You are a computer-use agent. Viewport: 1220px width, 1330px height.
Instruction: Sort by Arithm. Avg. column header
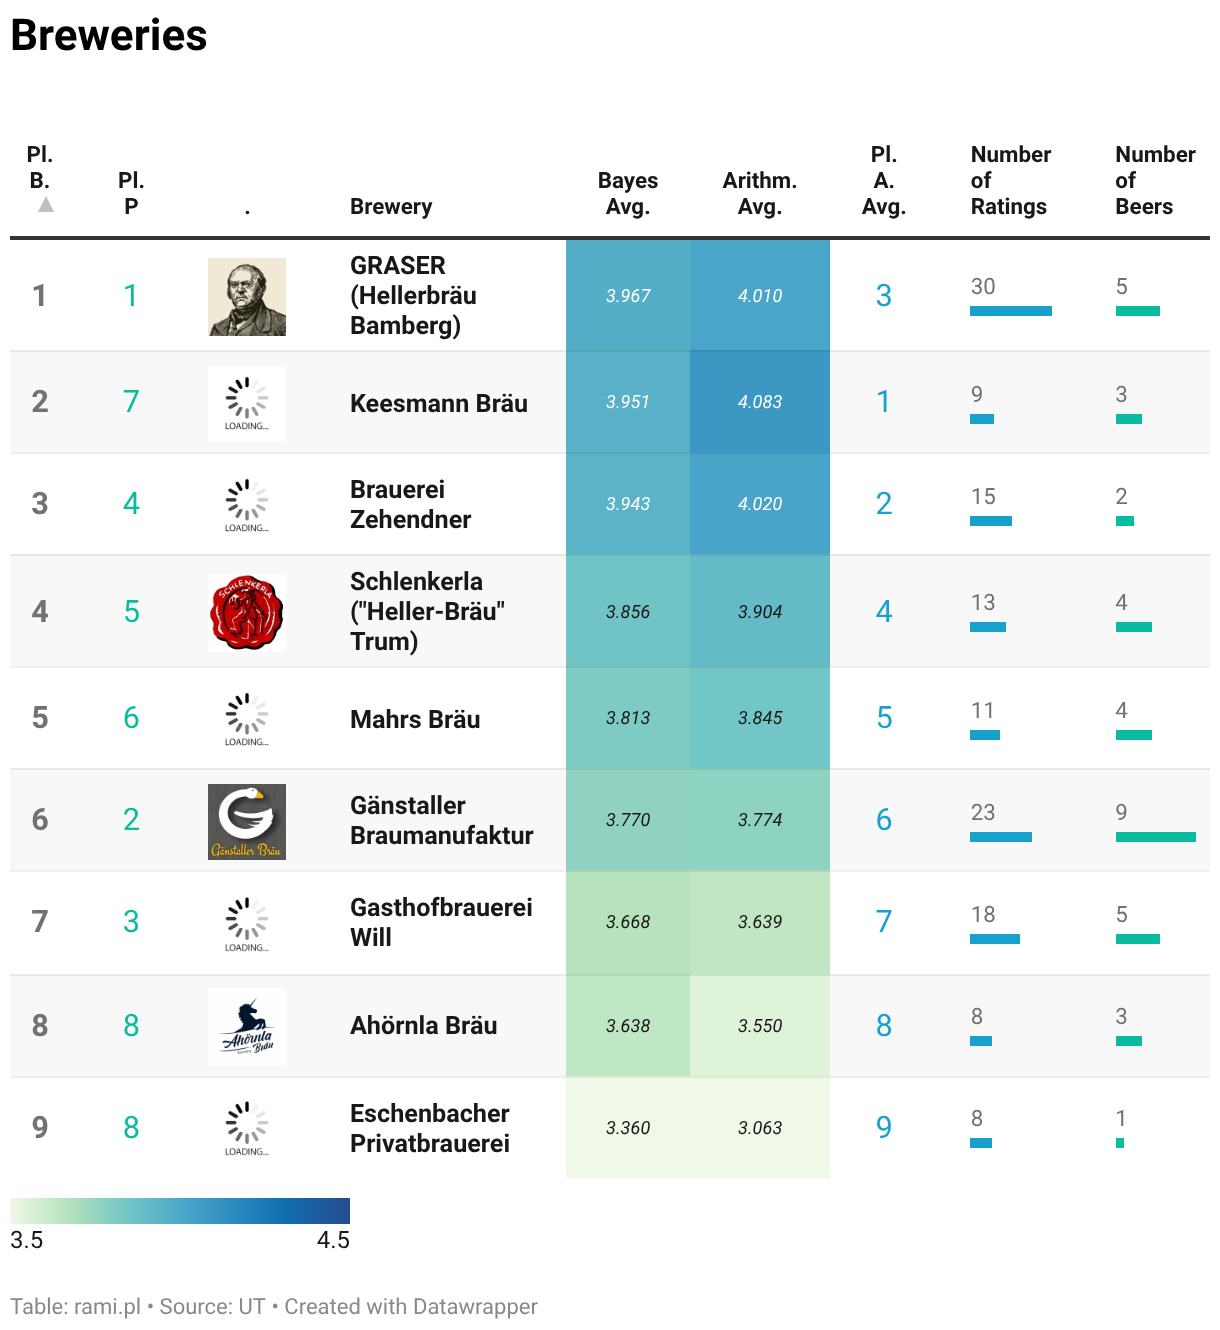click(760, 193)
